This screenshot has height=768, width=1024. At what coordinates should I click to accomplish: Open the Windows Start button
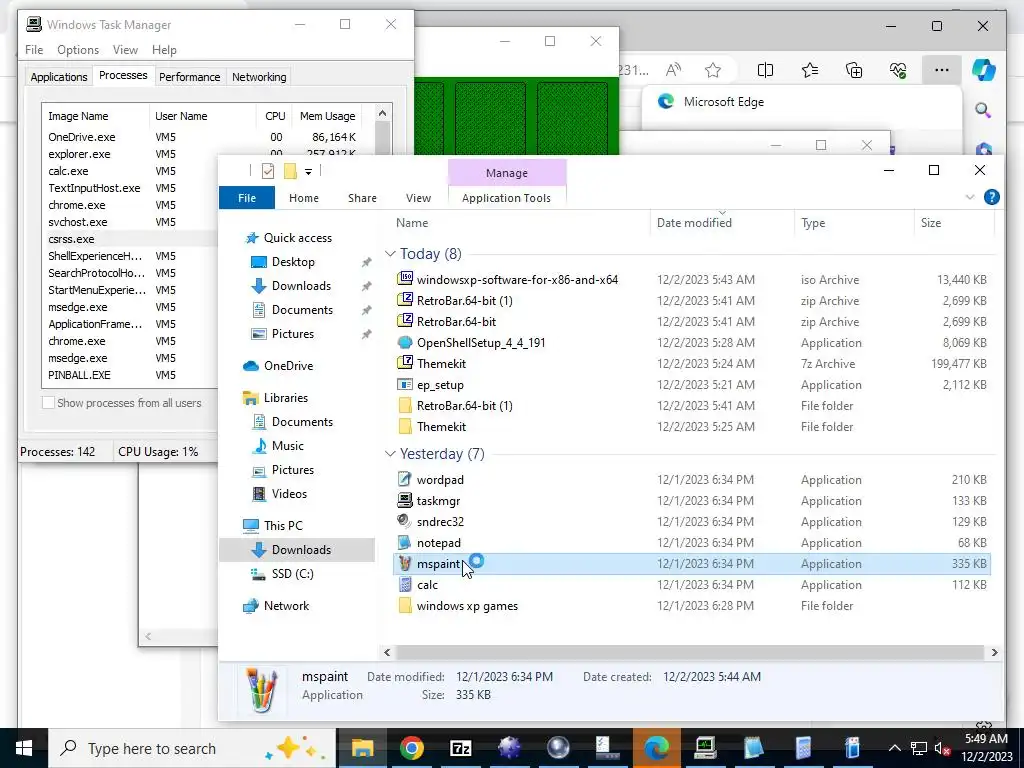(24, 748)
